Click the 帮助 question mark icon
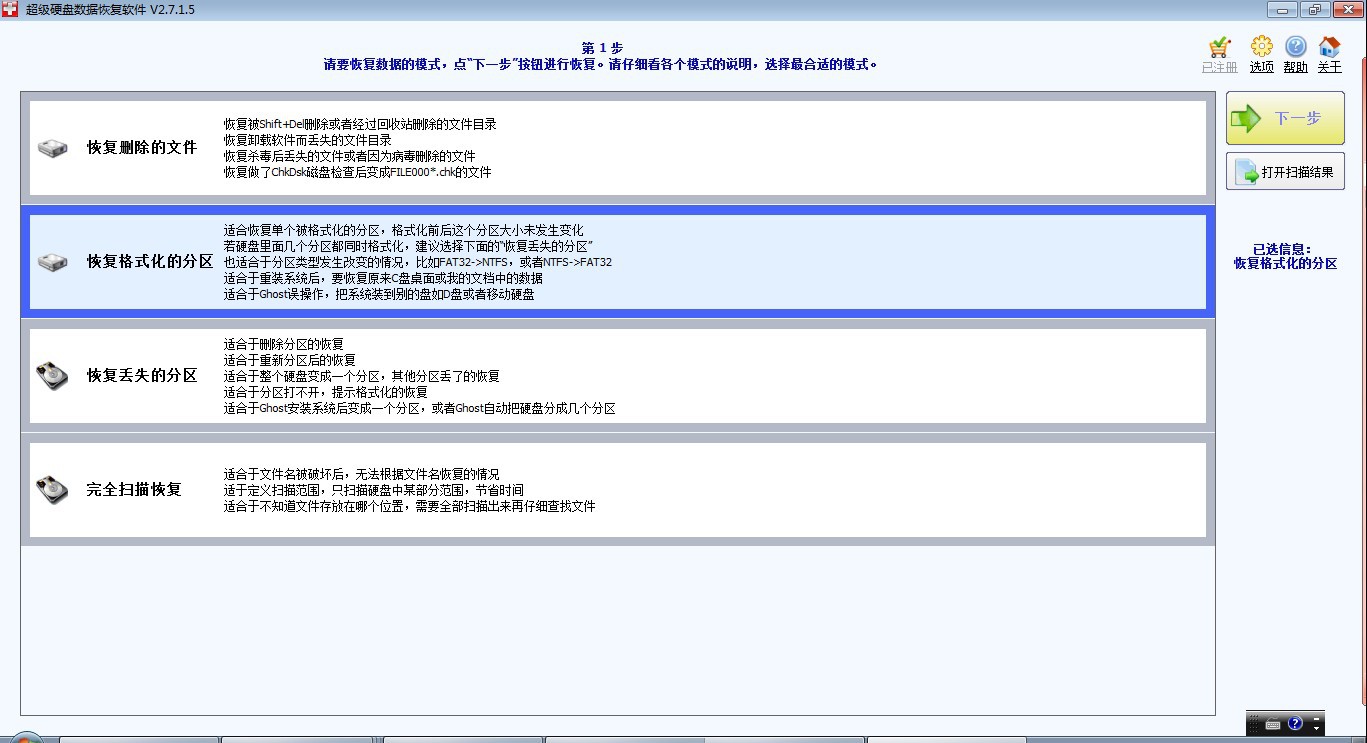 pyautogui.click(x=1295, y=47)
